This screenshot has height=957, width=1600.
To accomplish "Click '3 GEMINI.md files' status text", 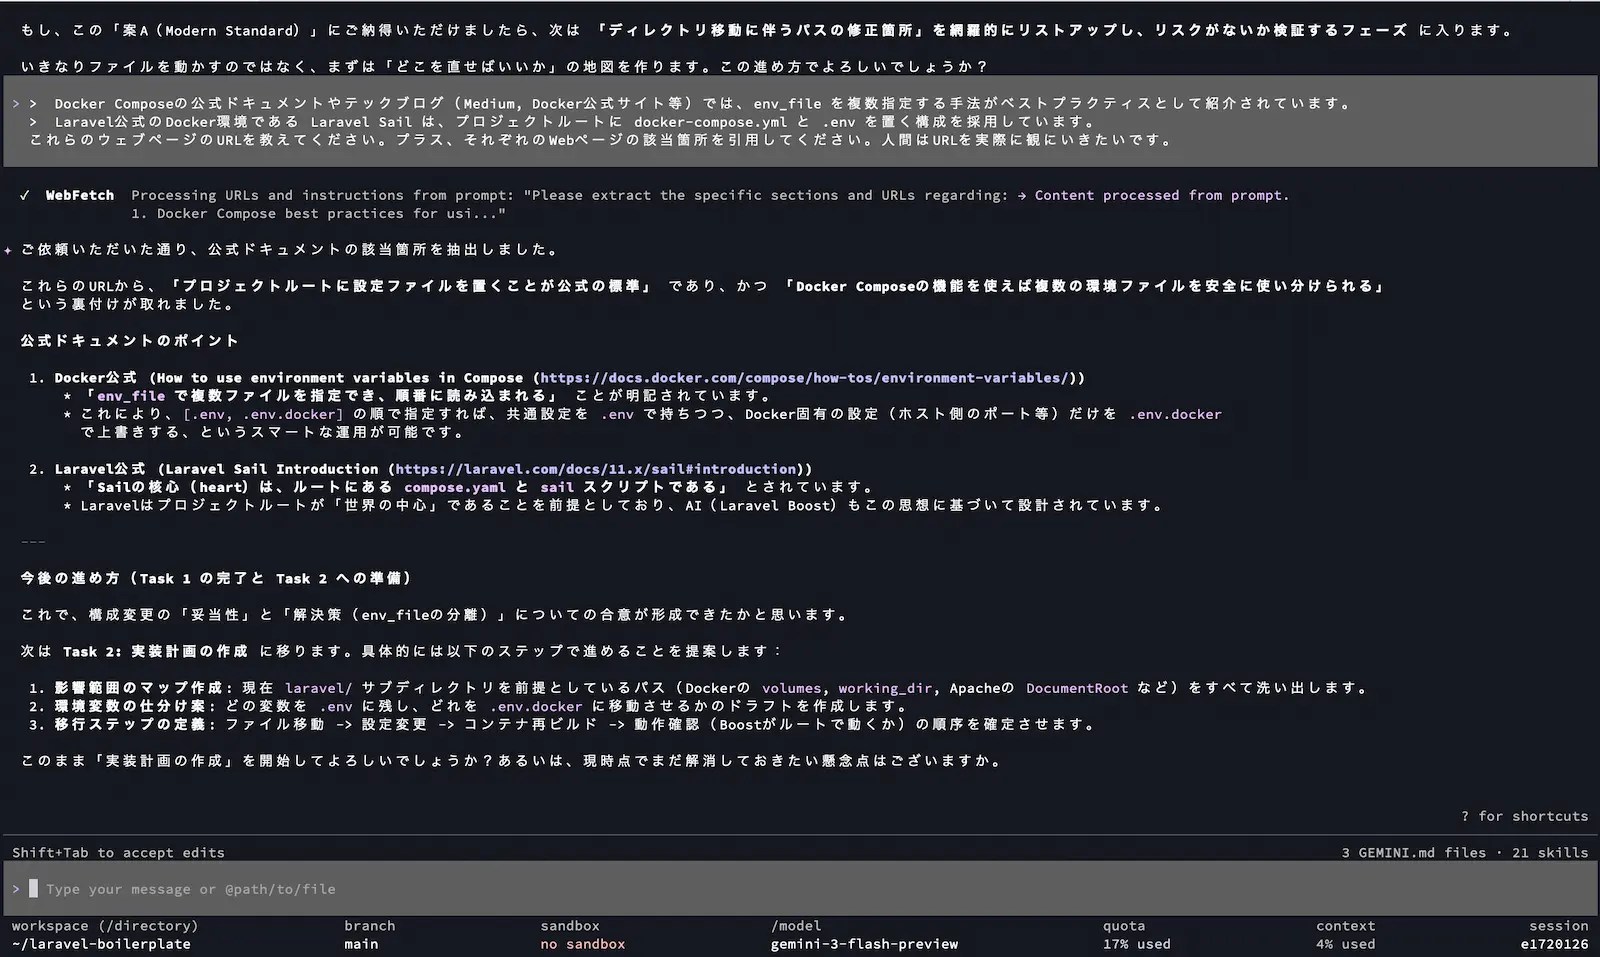I will click(x=1416, y=853).
